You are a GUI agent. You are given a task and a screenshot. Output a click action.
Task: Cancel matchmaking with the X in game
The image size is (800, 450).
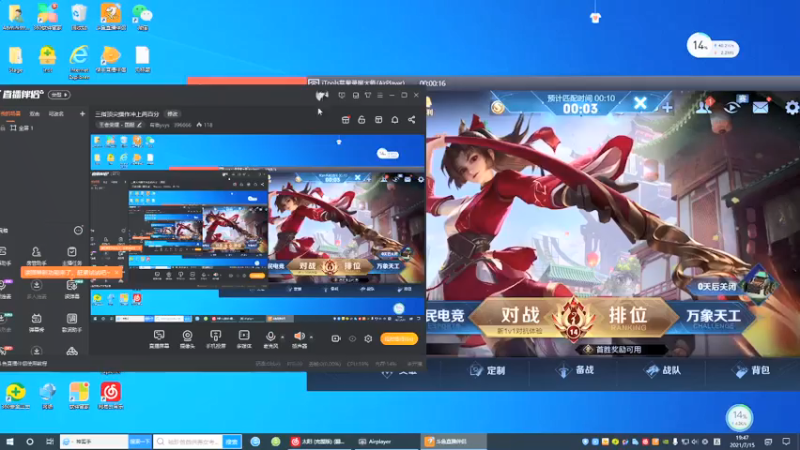tap(640, 104)
